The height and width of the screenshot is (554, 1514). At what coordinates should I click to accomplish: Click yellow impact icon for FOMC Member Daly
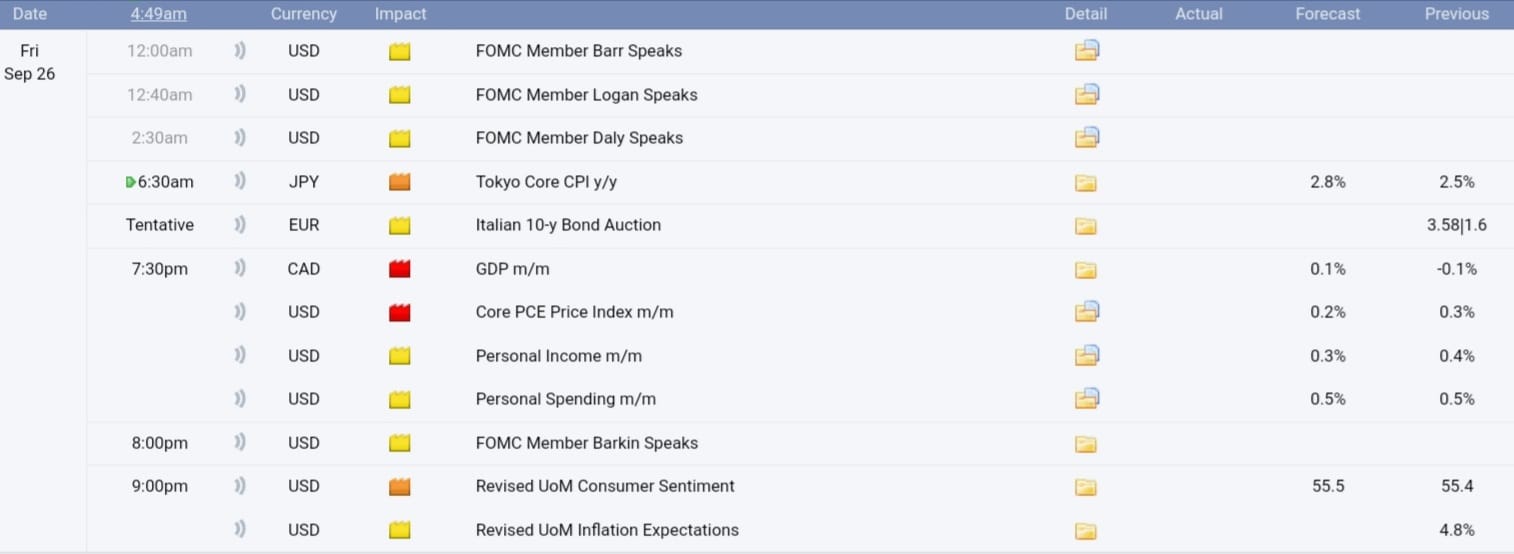[400, 138]
